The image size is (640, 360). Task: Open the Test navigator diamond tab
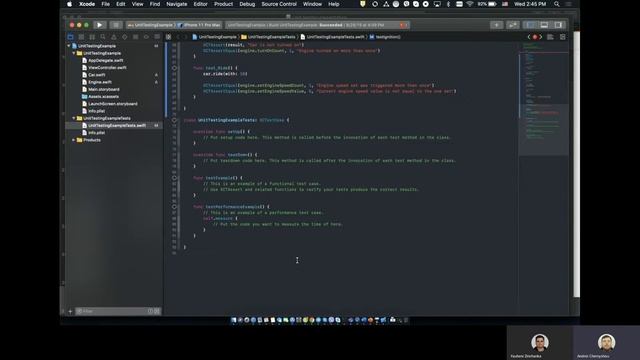(124, 37)
